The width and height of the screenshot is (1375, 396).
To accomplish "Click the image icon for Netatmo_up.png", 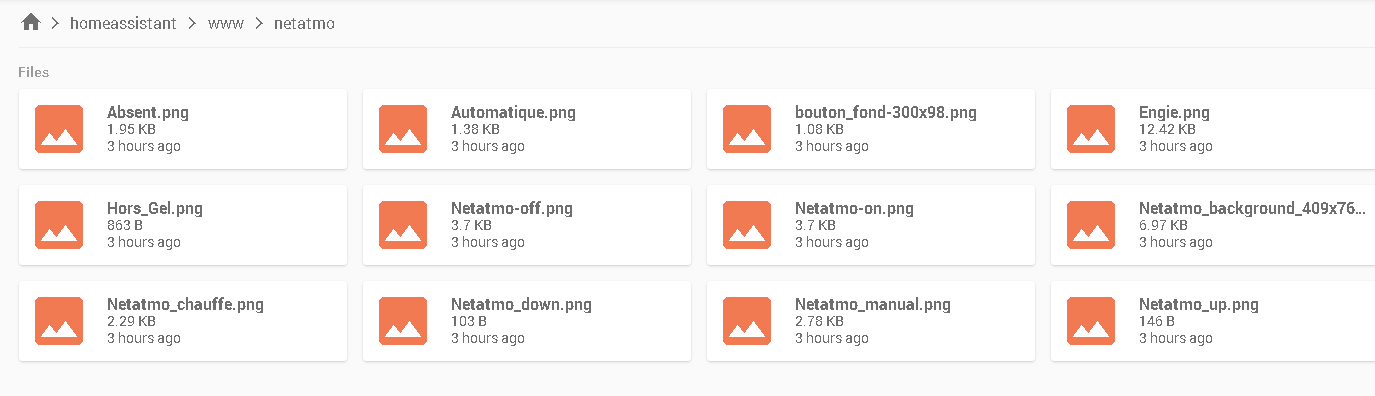I will [1091, 321].
